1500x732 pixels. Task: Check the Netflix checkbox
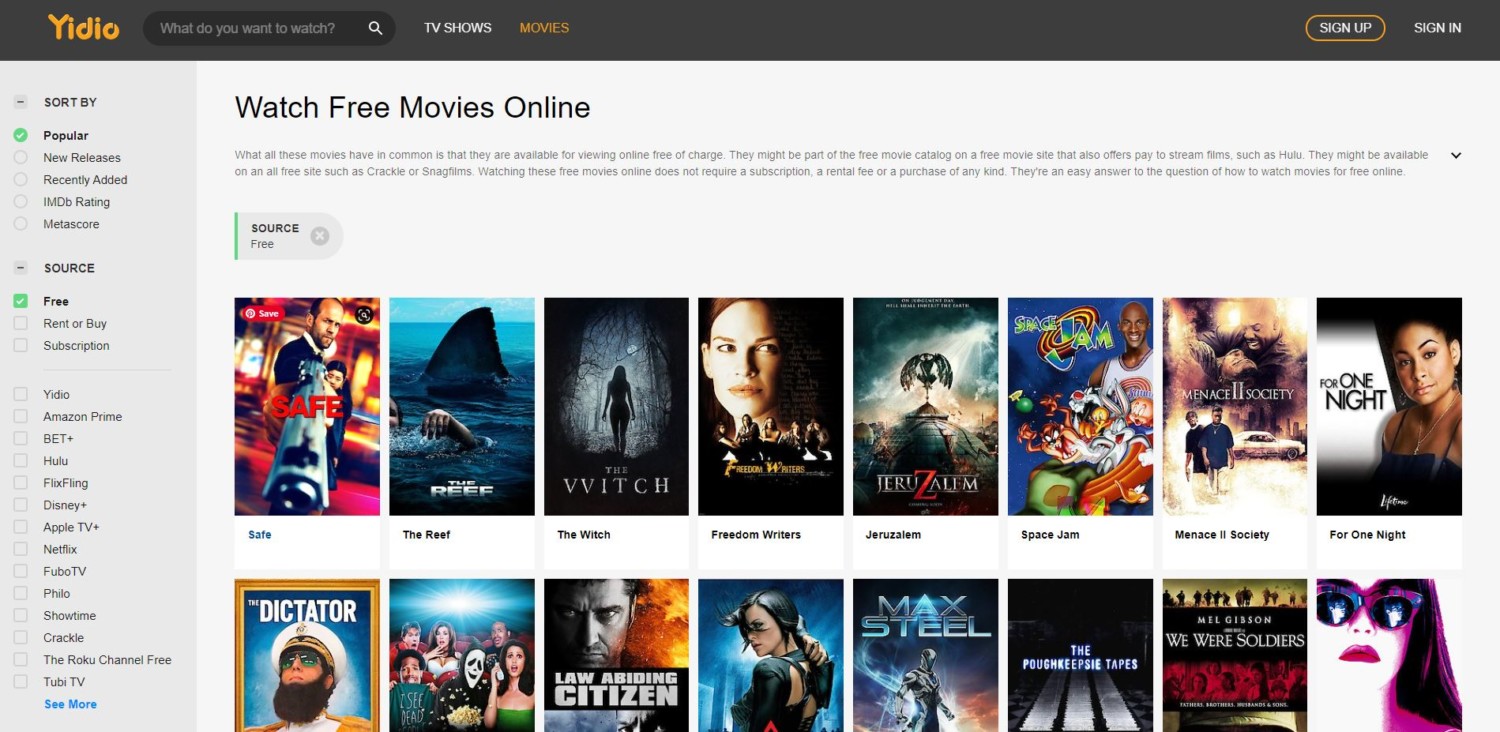point(20,549)
